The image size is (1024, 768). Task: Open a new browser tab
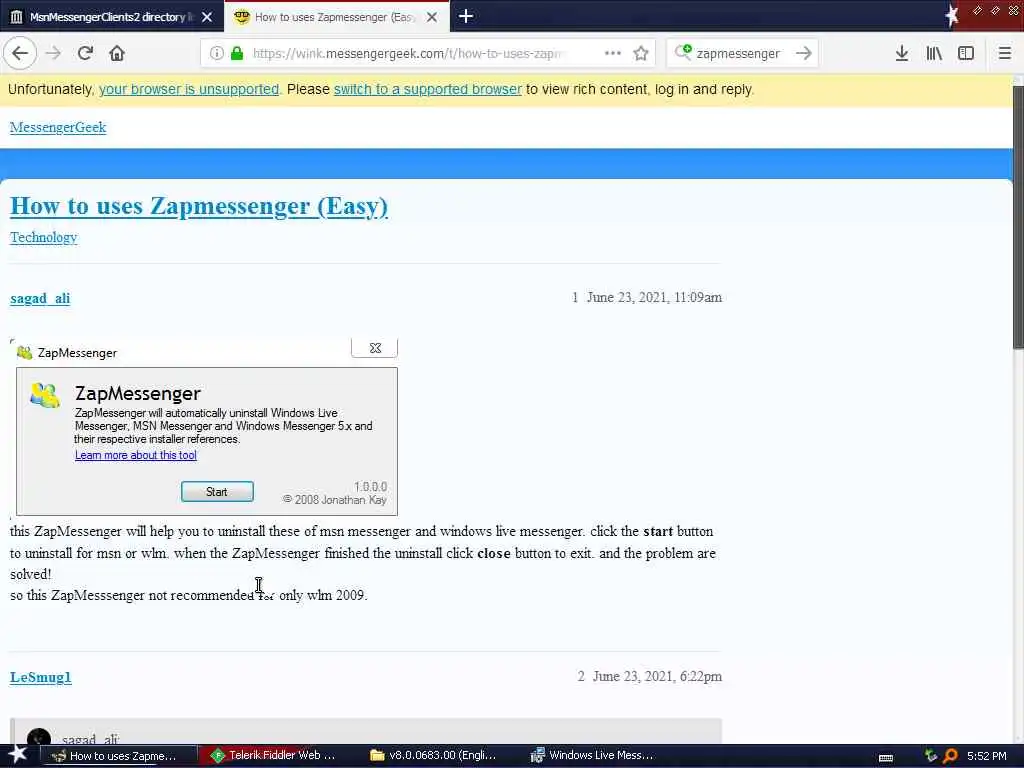point(466,16)
